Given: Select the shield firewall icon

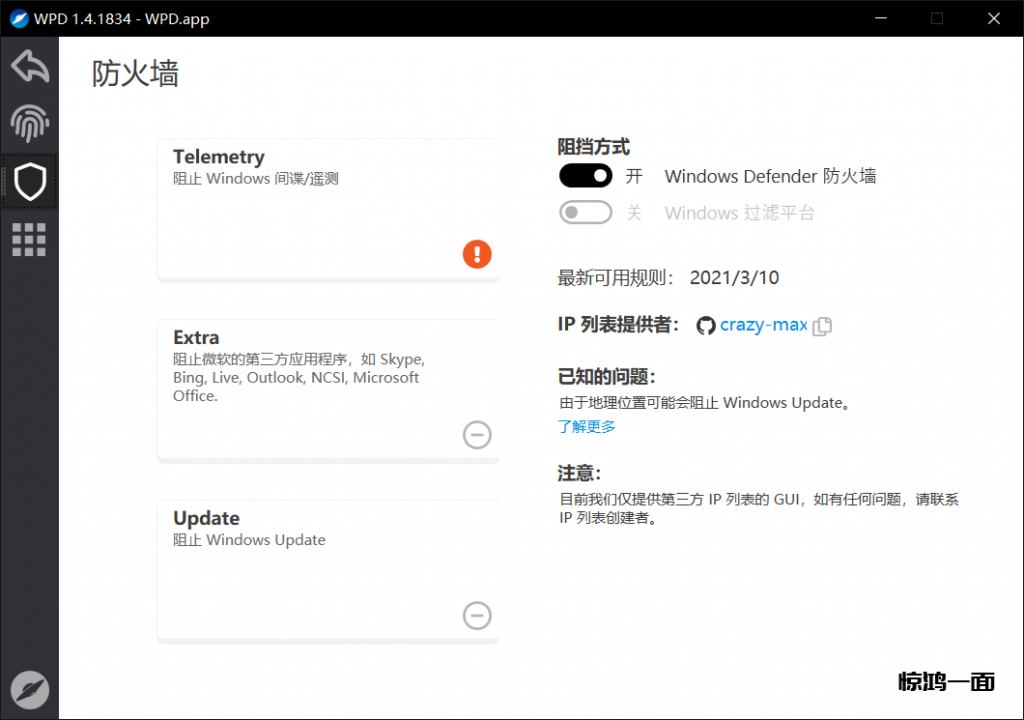Looking at the screenshot, I should (x=30, y=182).
